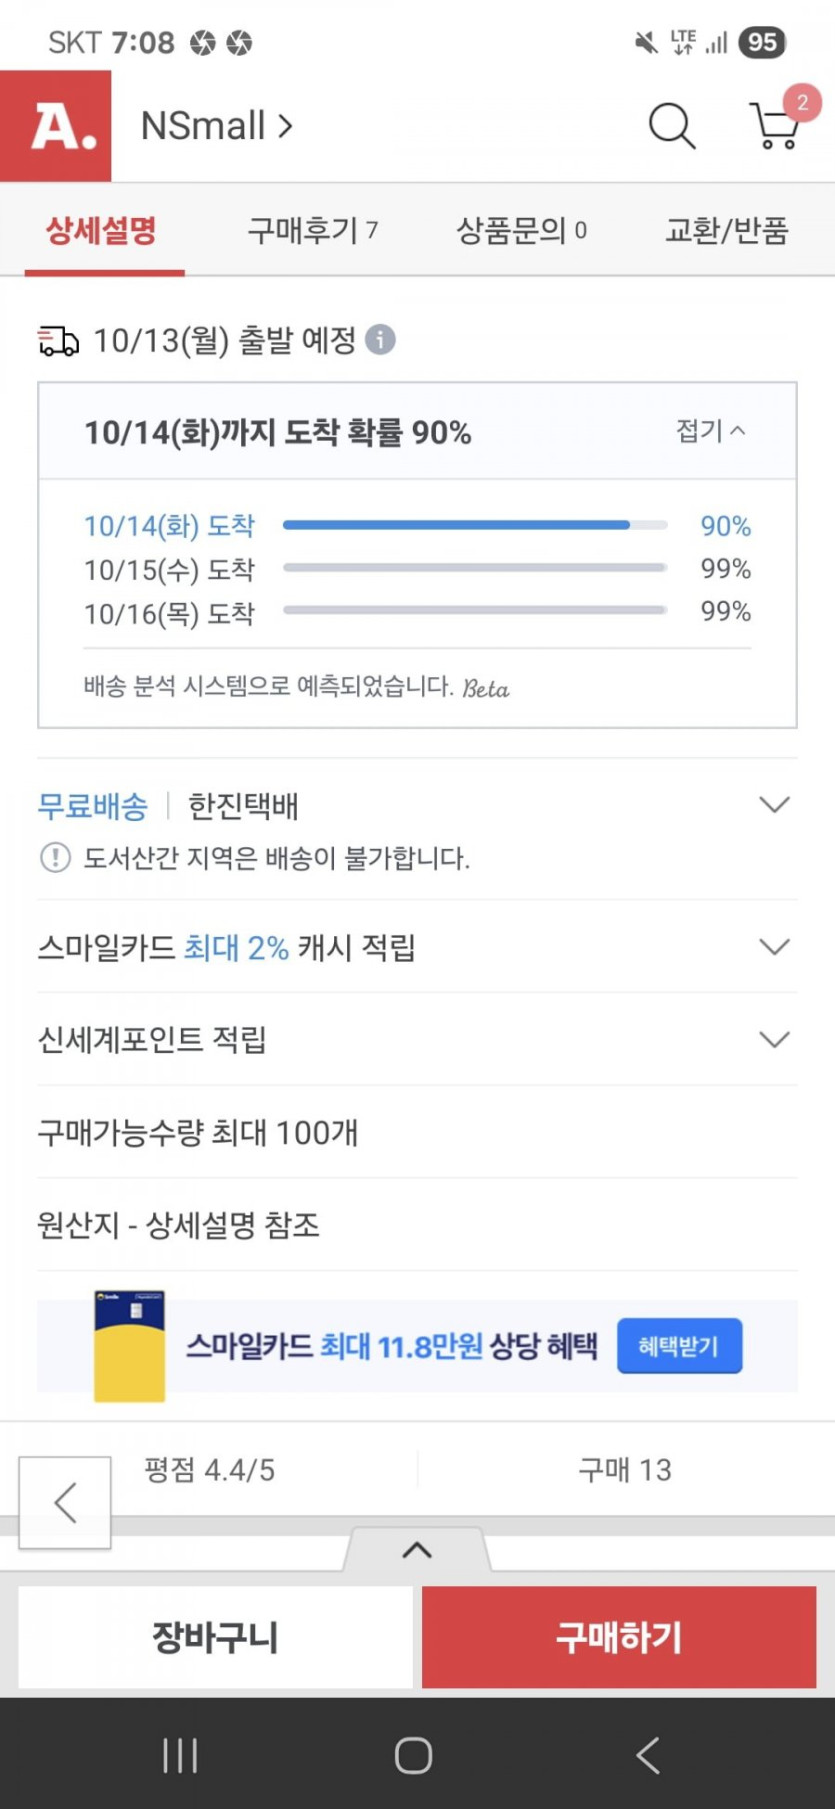Pull up the bottom sheet handle arrow
This screenshot has height=1809, width=835.
coord(417,1550)
